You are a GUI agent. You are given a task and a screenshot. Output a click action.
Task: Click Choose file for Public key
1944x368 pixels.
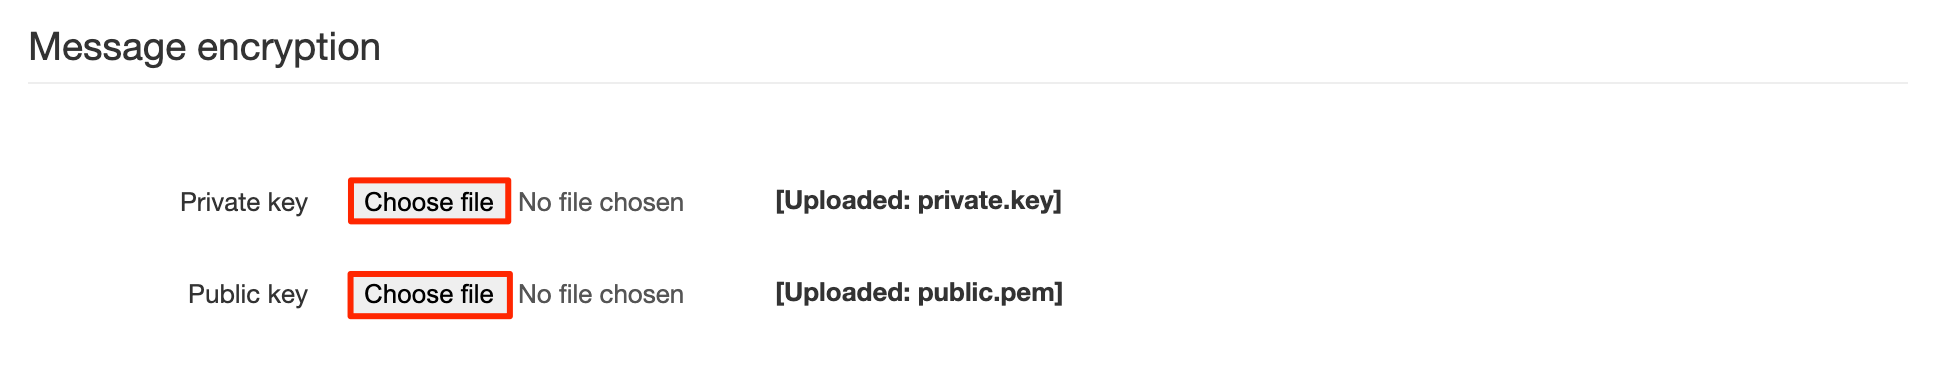(429, 295)
